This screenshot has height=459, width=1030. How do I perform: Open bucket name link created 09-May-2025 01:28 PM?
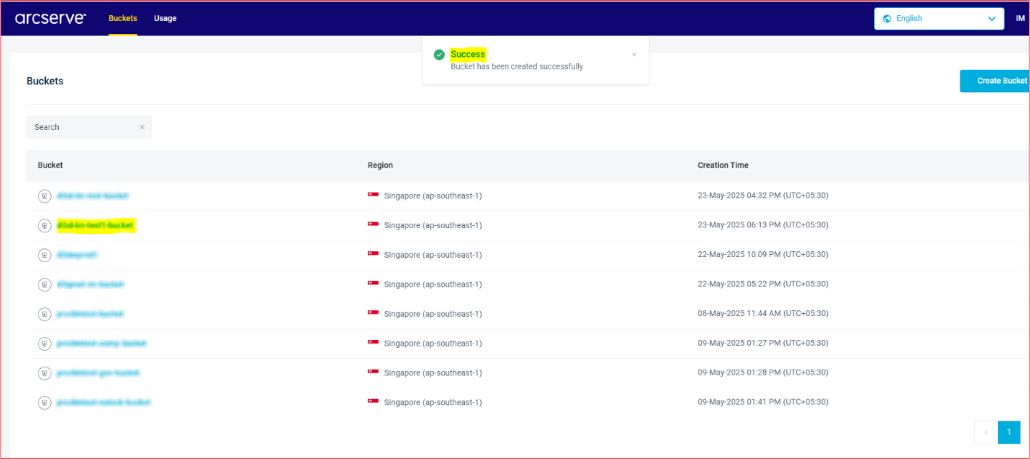[x=99, y=372]
